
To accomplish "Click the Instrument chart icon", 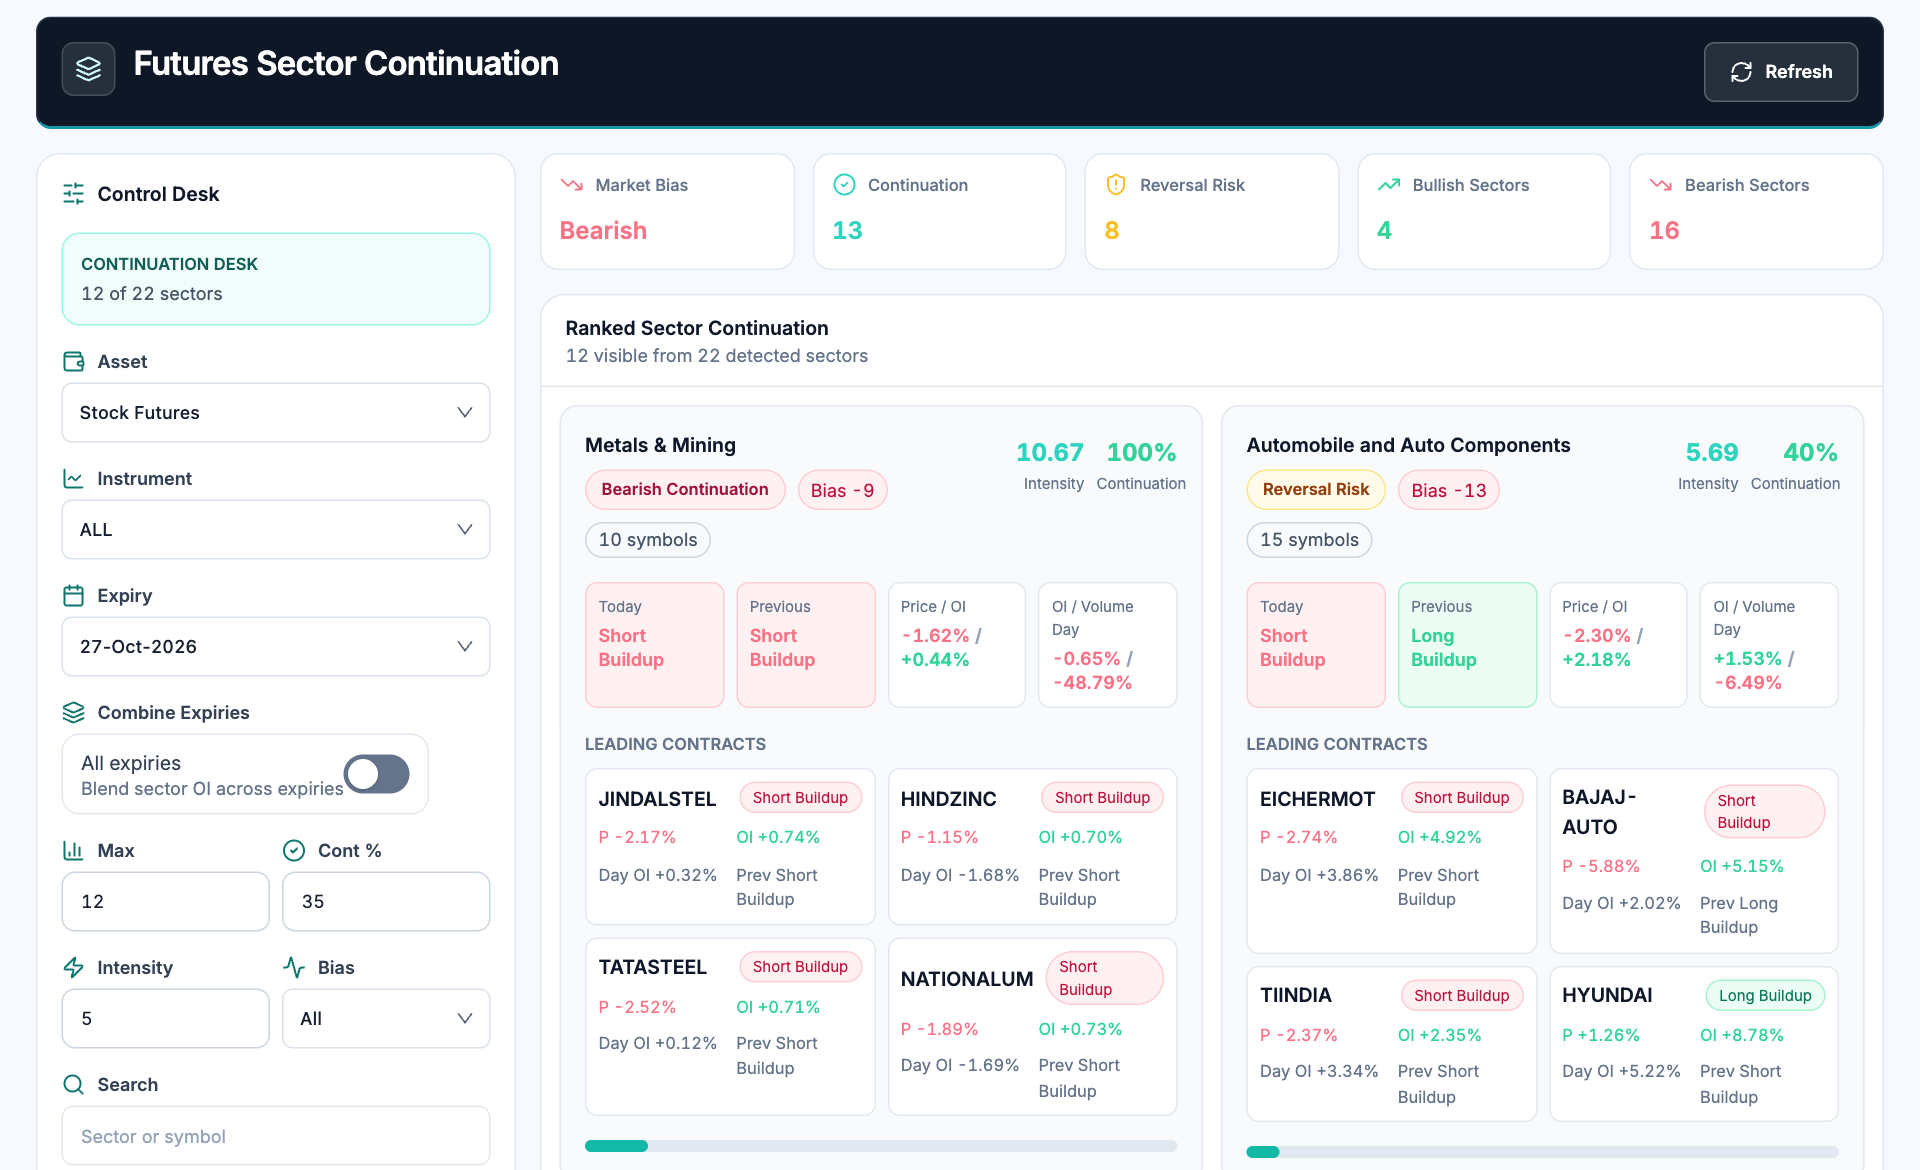I will [74, 478].
